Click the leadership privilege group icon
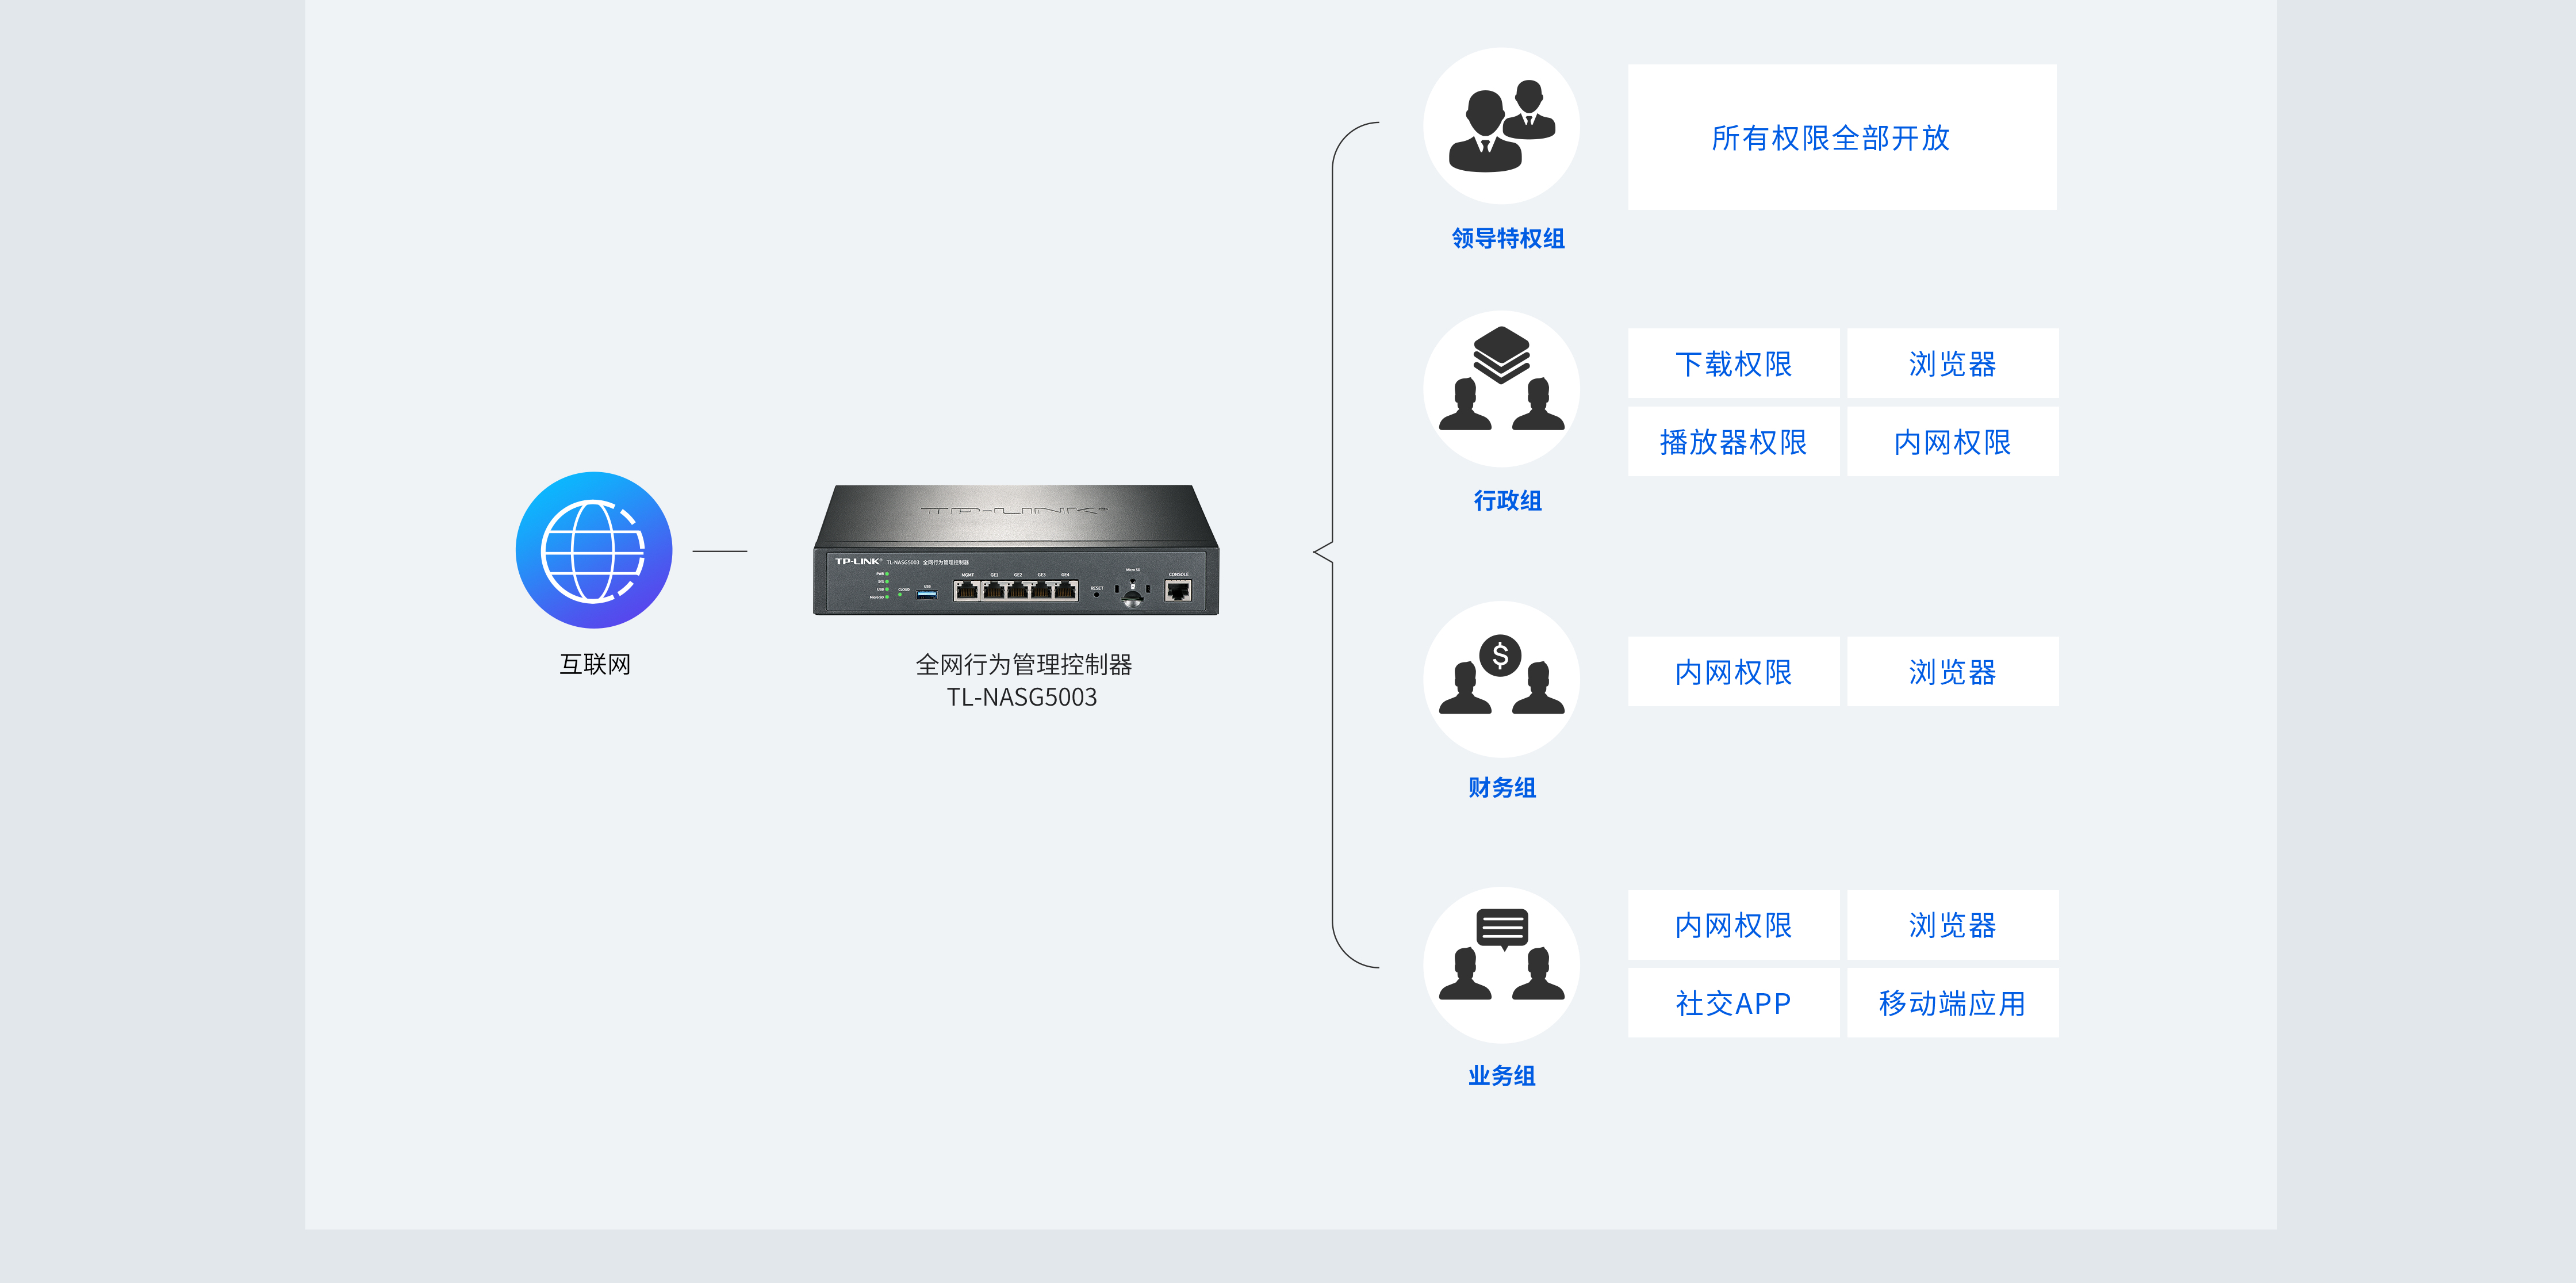Image resolution: width=2576 pixels, height=1283 pixels. (1501, 127)
